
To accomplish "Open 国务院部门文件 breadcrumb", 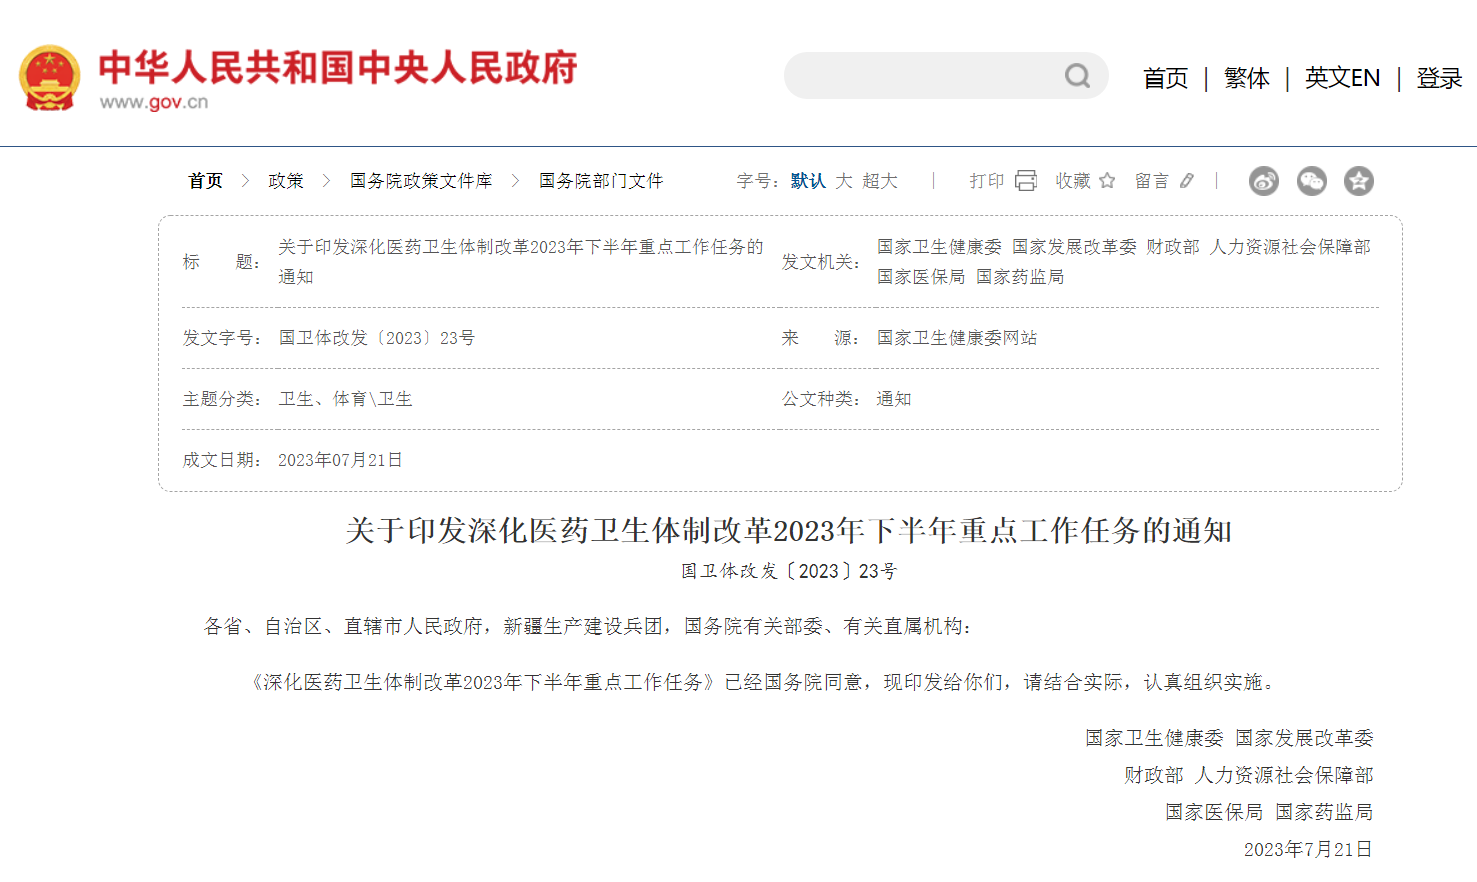I will pos(601,181).
